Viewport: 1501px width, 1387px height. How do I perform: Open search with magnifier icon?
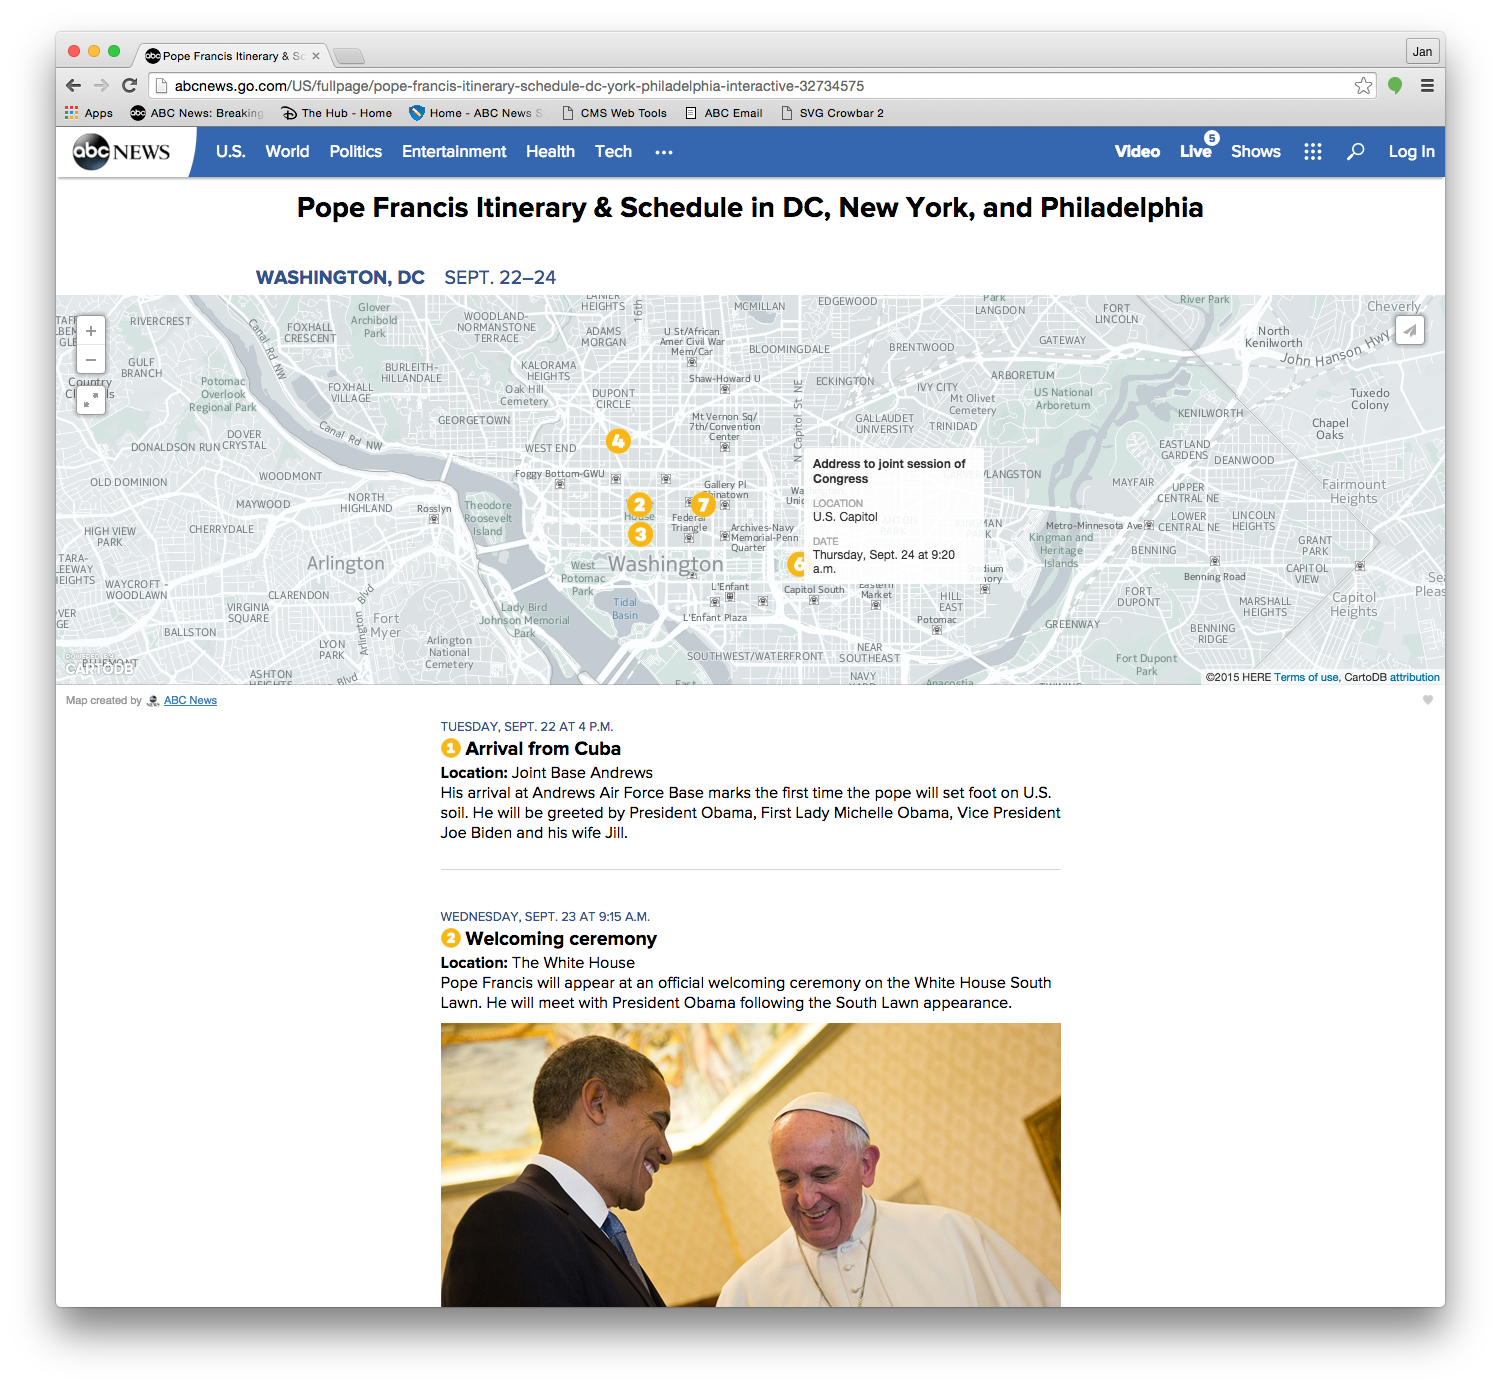tap(1355, 152)
